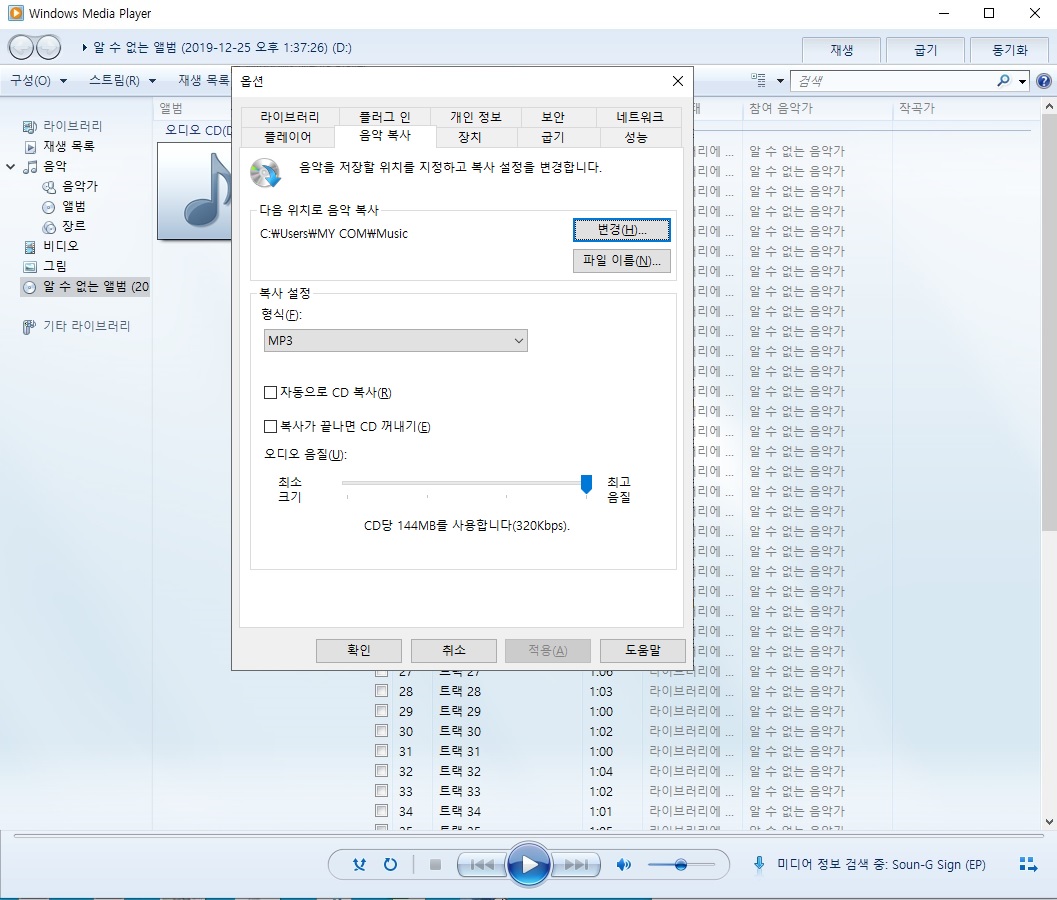Toggle shuffle playback
This screenshot has height=900, width=1057.
click(x=359, y=864)
